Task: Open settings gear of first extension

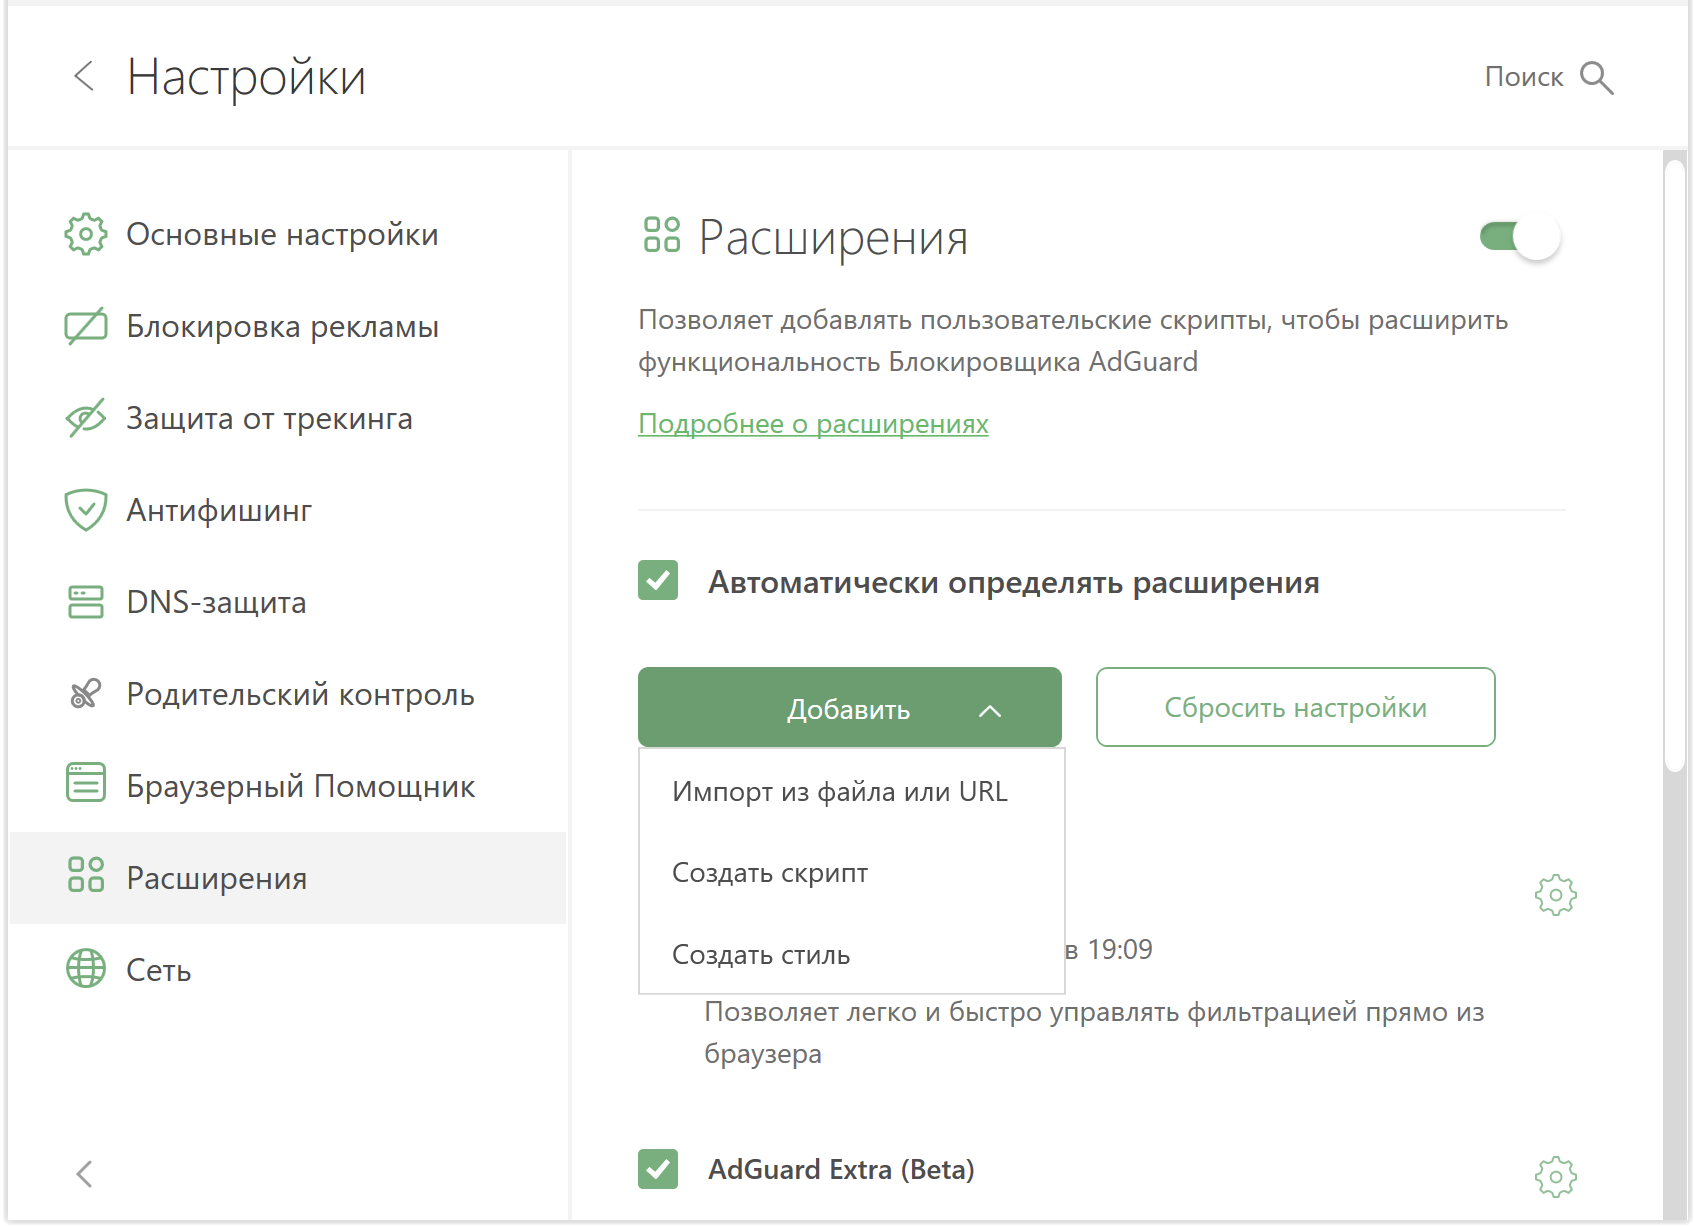Action: point(1555,895)
